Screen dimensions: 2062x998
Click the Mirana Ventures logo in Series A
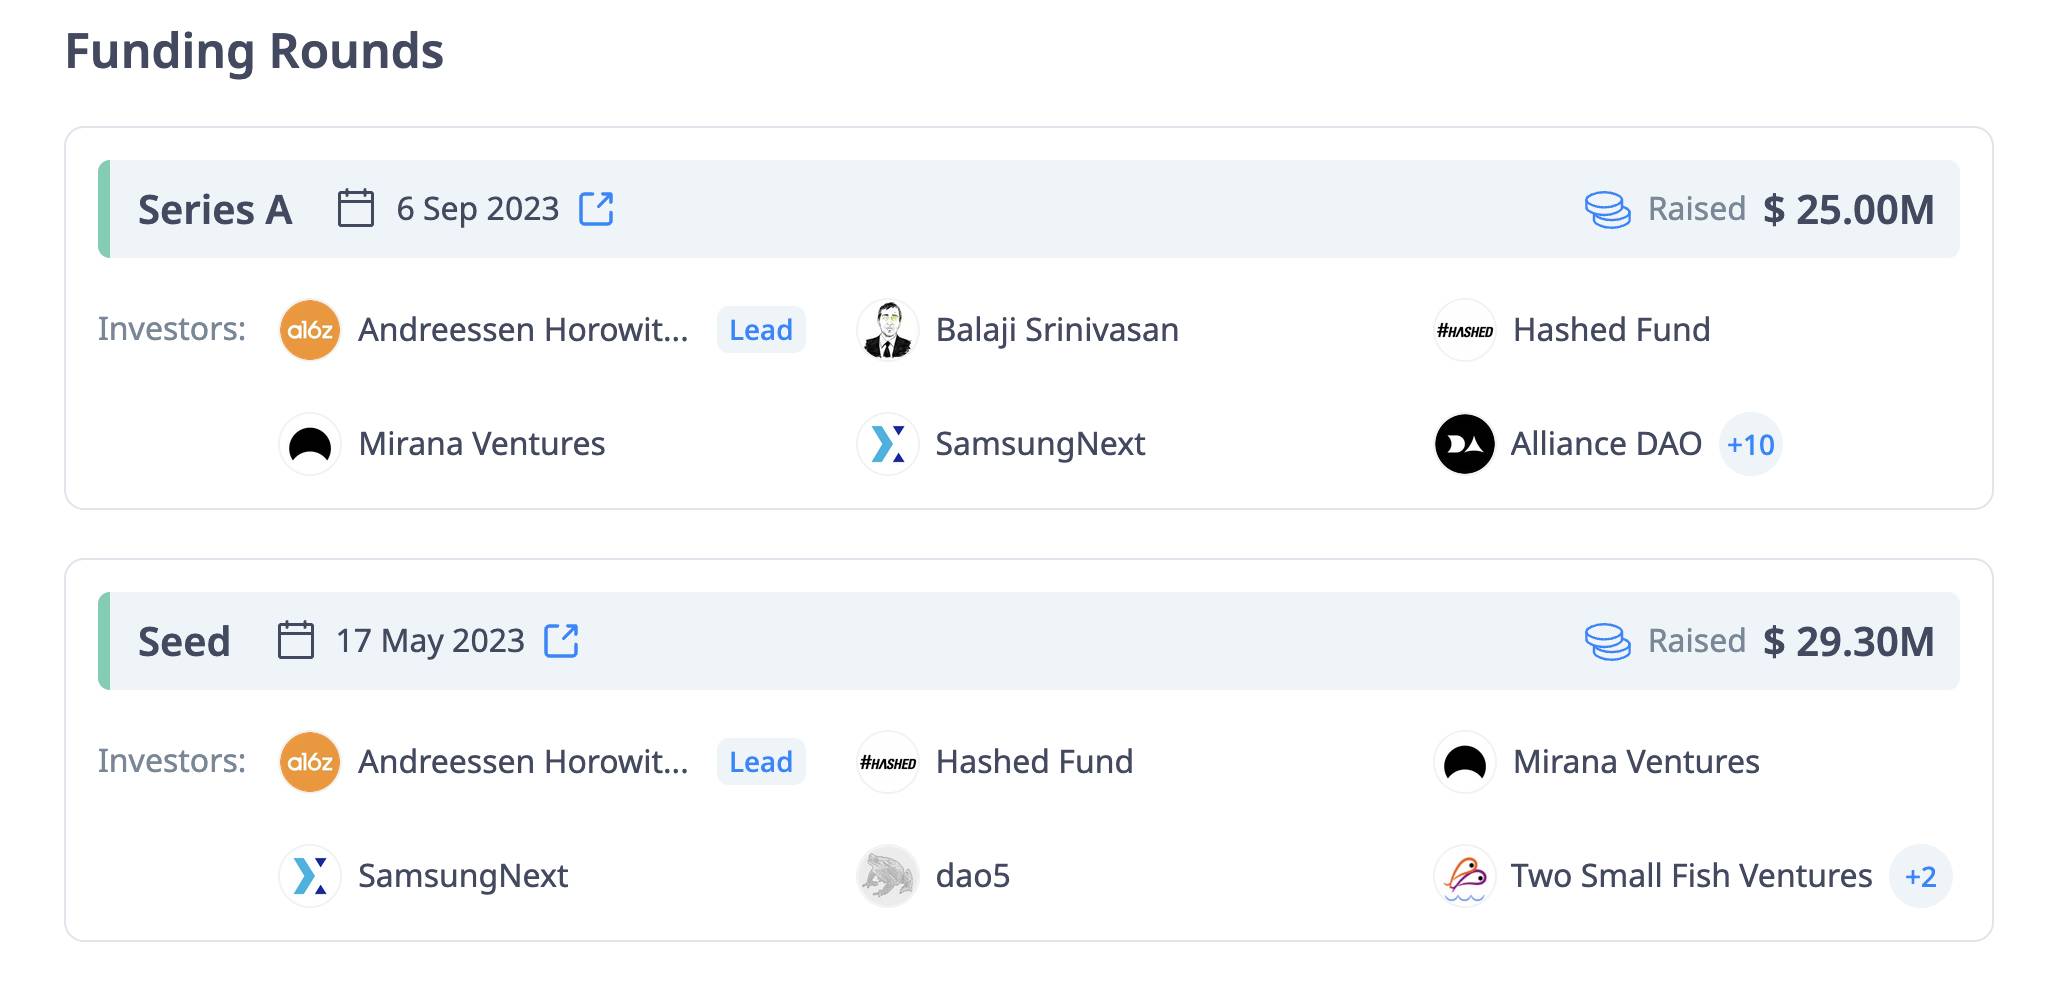coord(310,444)
